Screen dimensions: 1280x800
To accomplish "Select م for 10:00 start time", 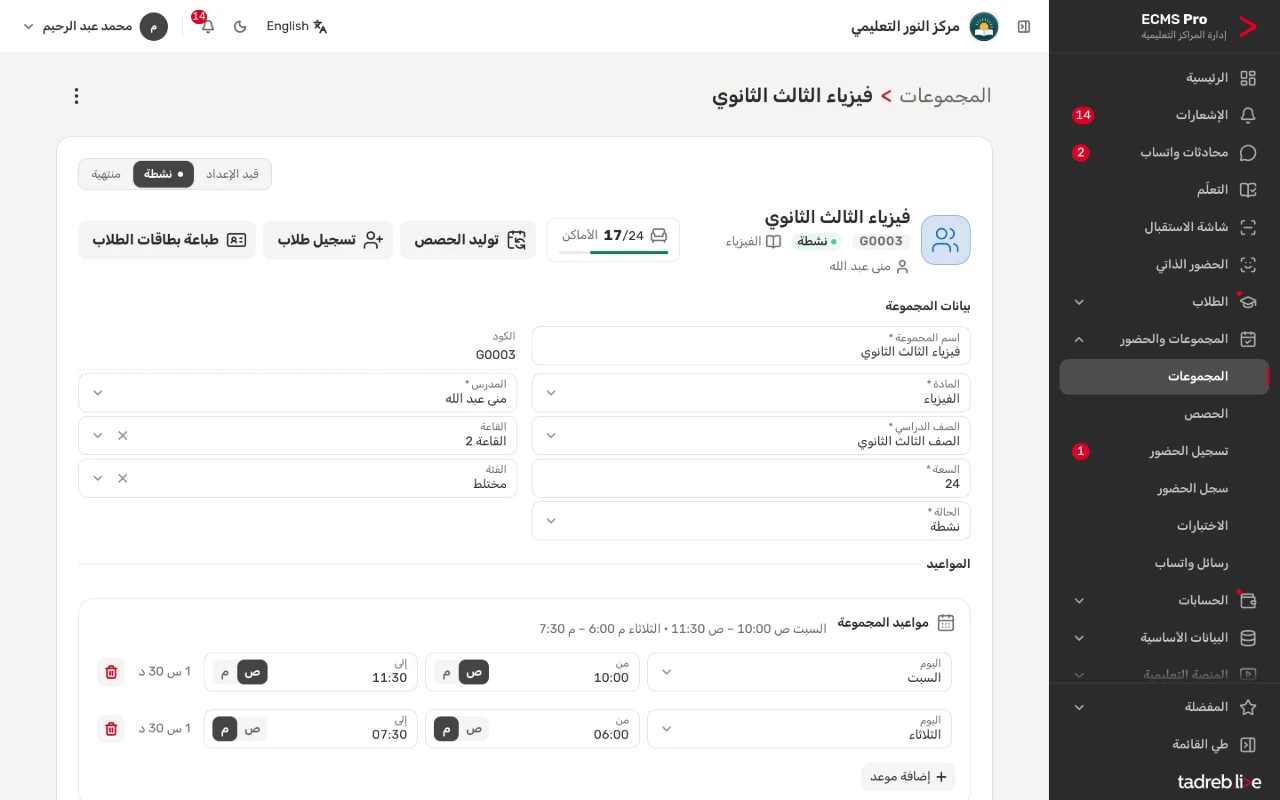I will coord(446,672).
